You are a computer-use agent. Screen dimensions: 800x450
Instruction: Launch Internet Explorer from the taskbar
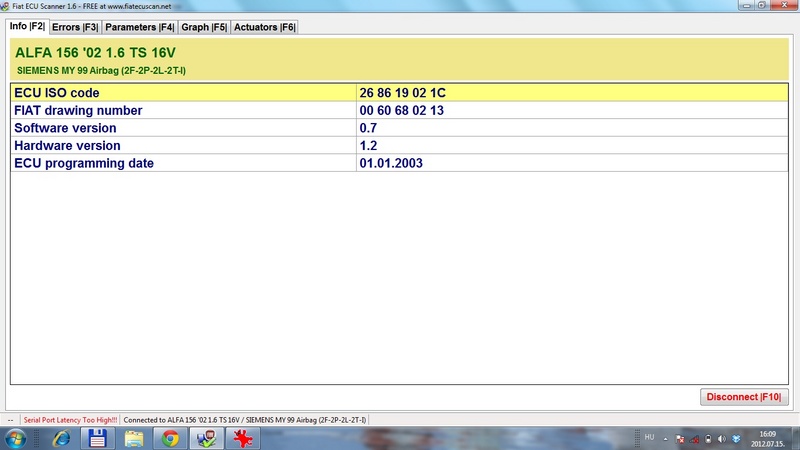58,438
